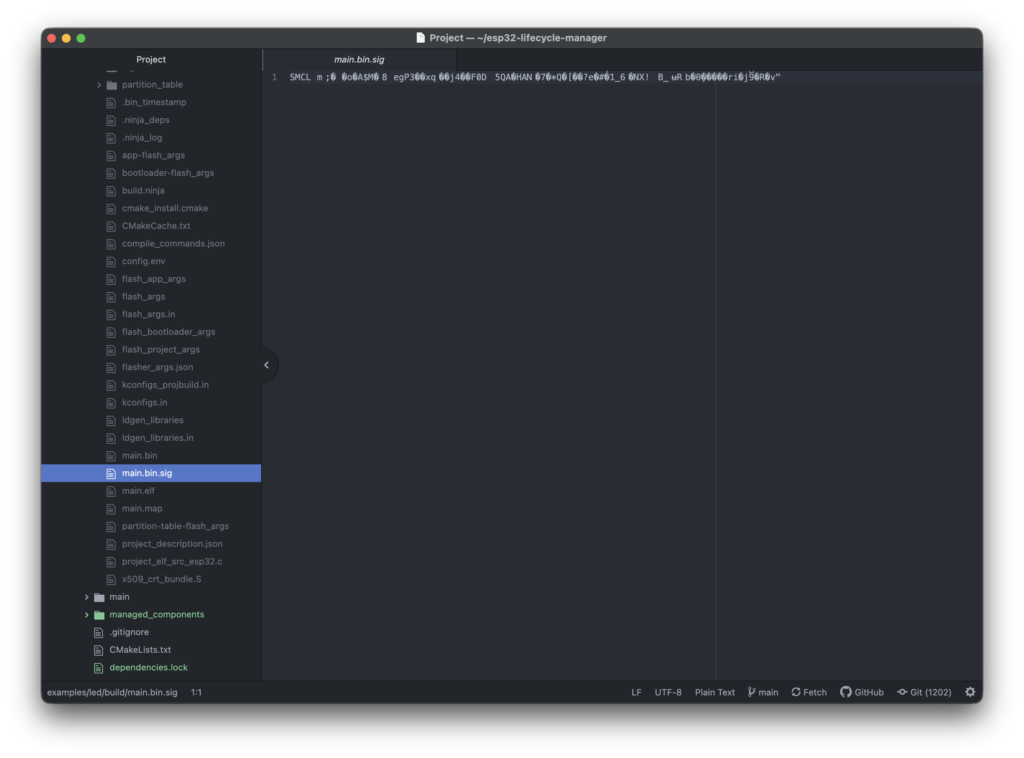Expand the managed_components folder chevron
1024x758 pixels.
point(87,615)
